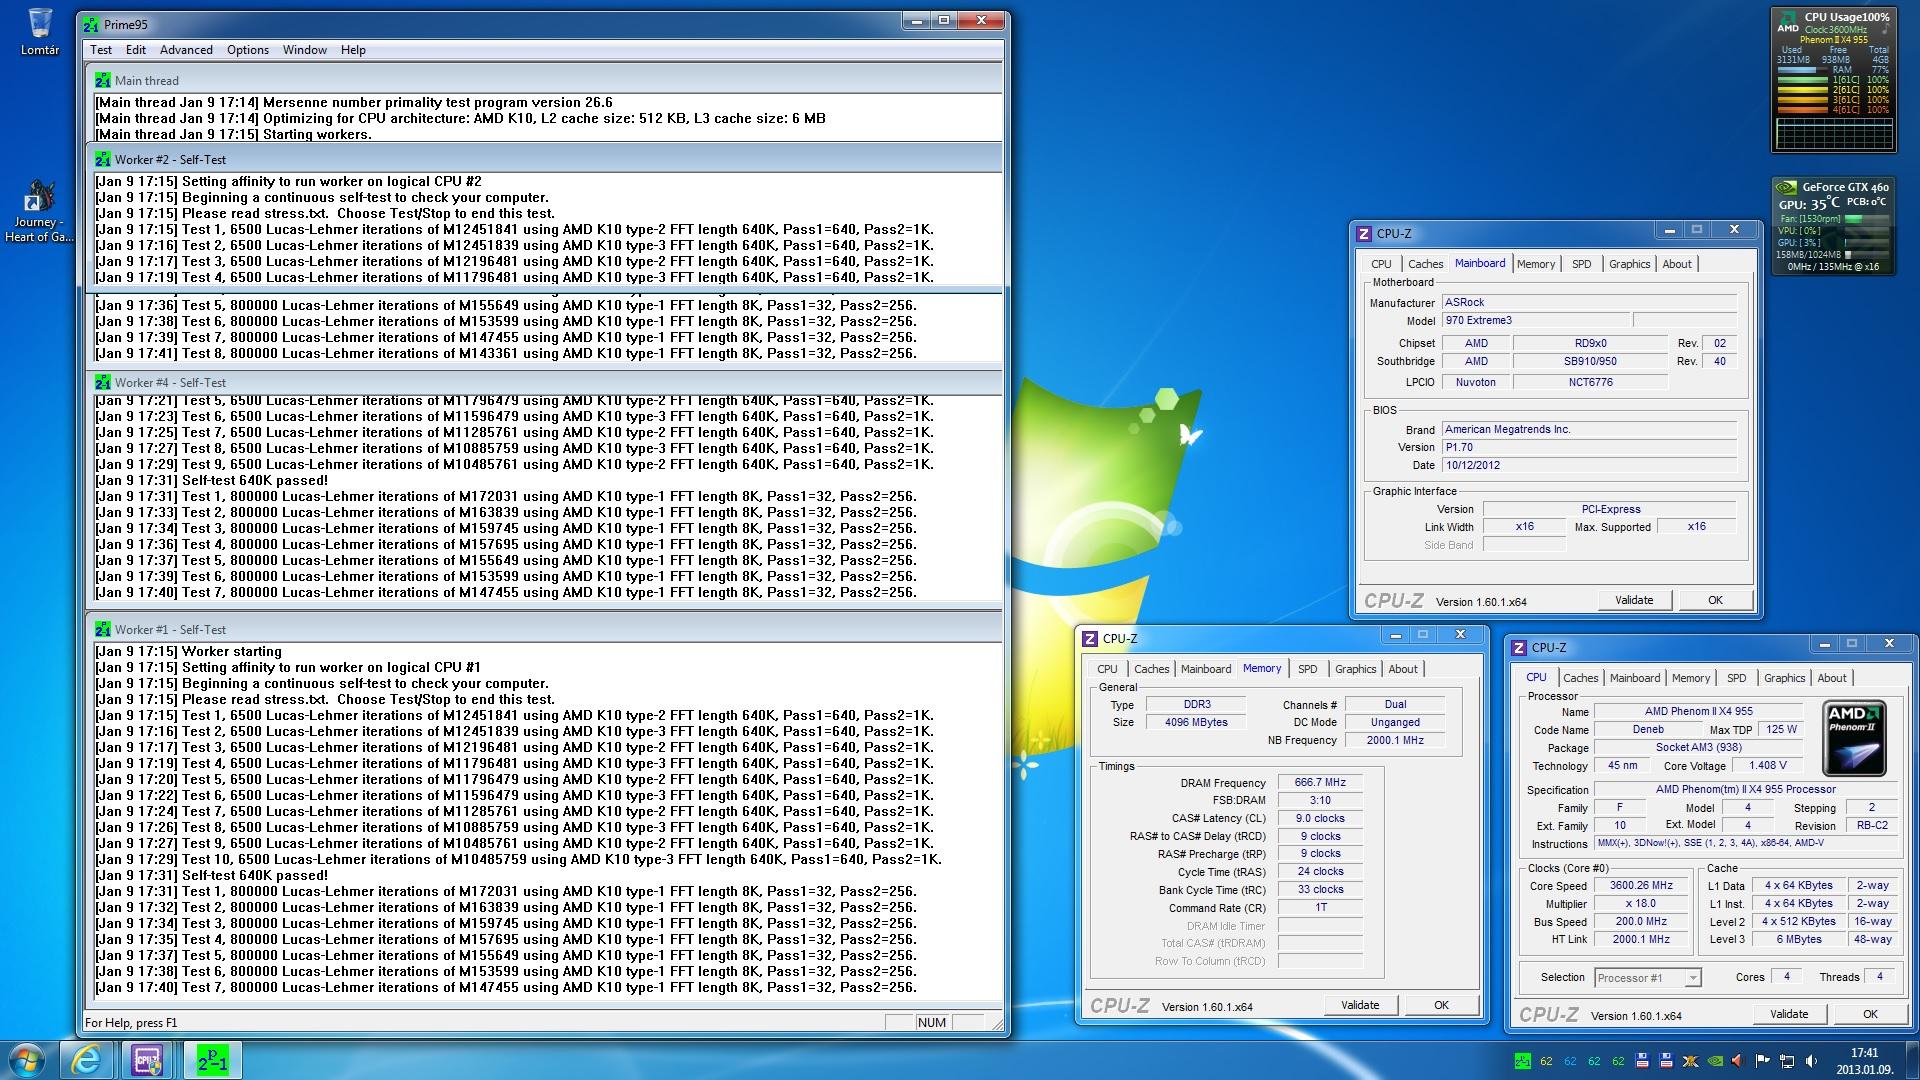Click the 970 Extreme3 model field

pyautogui.click(x=1534, y=321)
